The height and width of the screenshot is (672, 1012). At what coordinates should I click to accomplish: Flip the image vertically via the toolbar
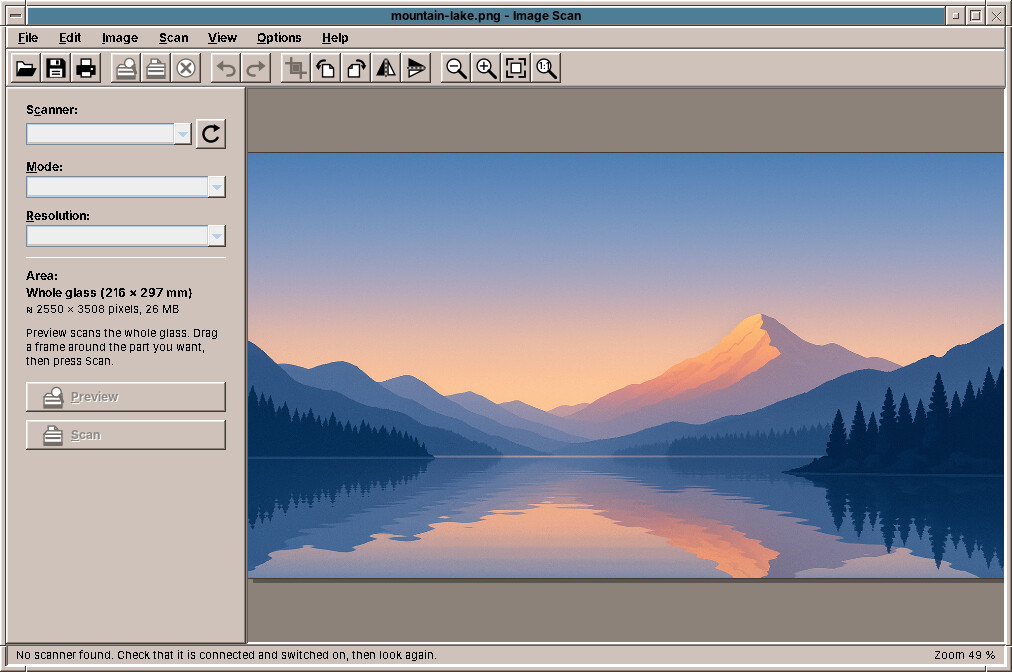click(x=416, y=68)
